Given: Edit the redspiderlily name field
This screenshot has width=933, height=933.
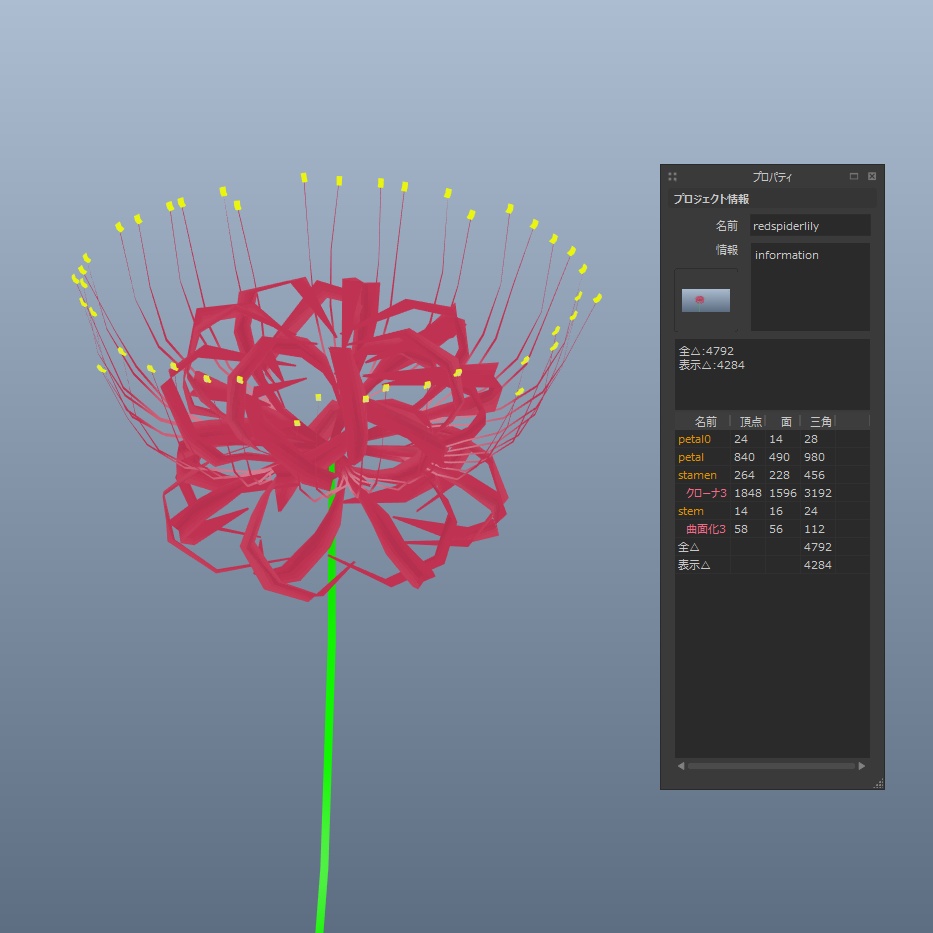Looking at the screenshot, I should coord(810,225).
